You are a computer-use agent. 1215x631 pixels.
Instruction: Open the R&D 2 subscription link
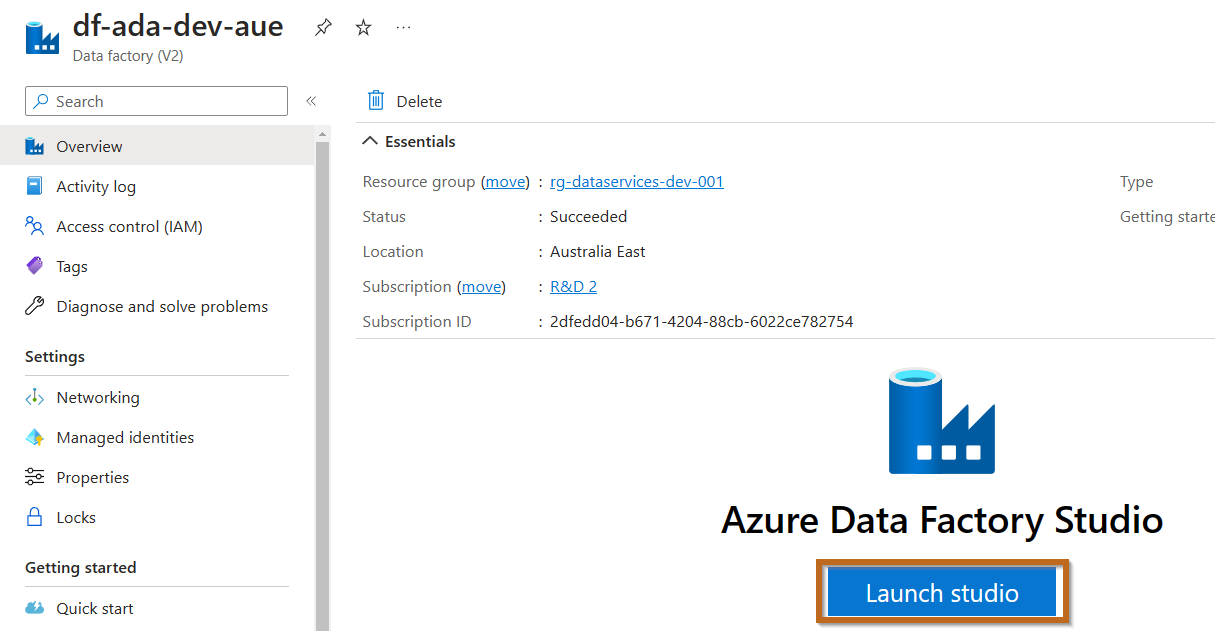573,286
